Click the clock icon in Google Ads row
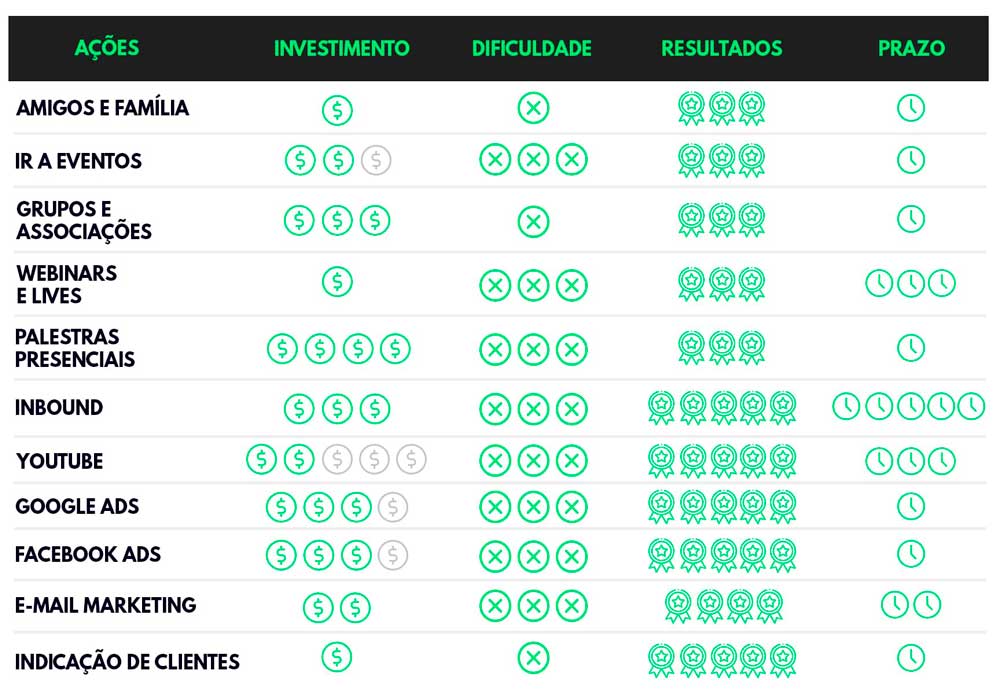1000x694 pixels. 911,506
